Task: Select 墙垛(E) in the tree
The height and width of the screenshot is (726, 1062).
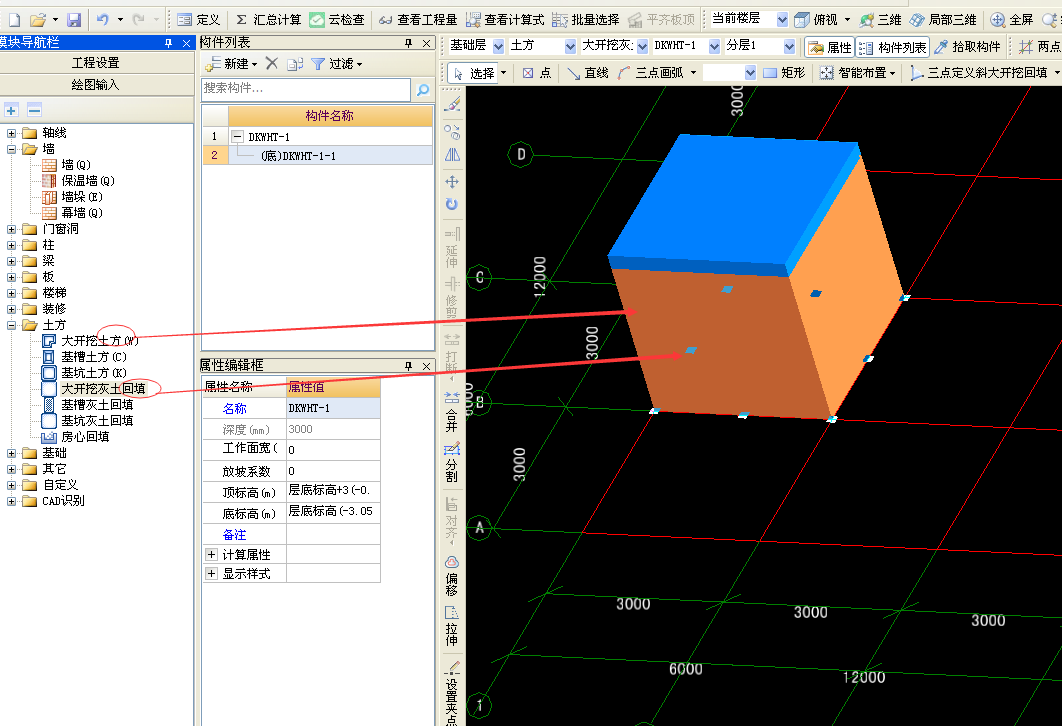Action: (x=72, y=197)
